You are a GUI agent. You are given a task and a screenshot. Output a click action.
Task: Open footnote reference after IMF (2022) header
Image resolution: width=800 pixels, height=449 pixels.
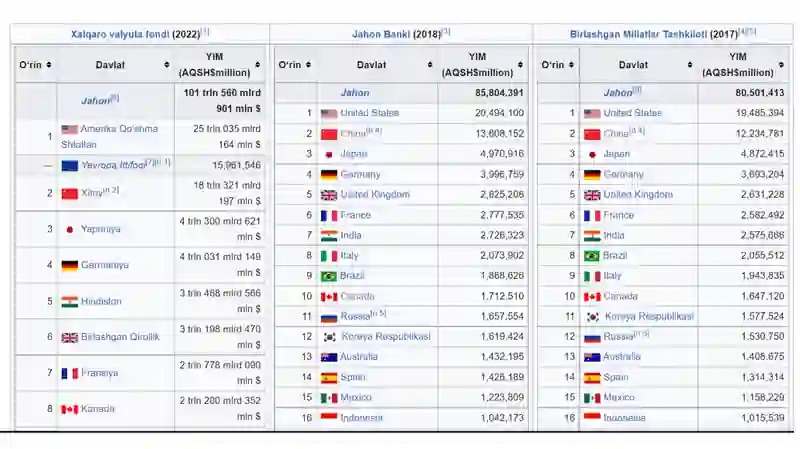click(205, 32)
